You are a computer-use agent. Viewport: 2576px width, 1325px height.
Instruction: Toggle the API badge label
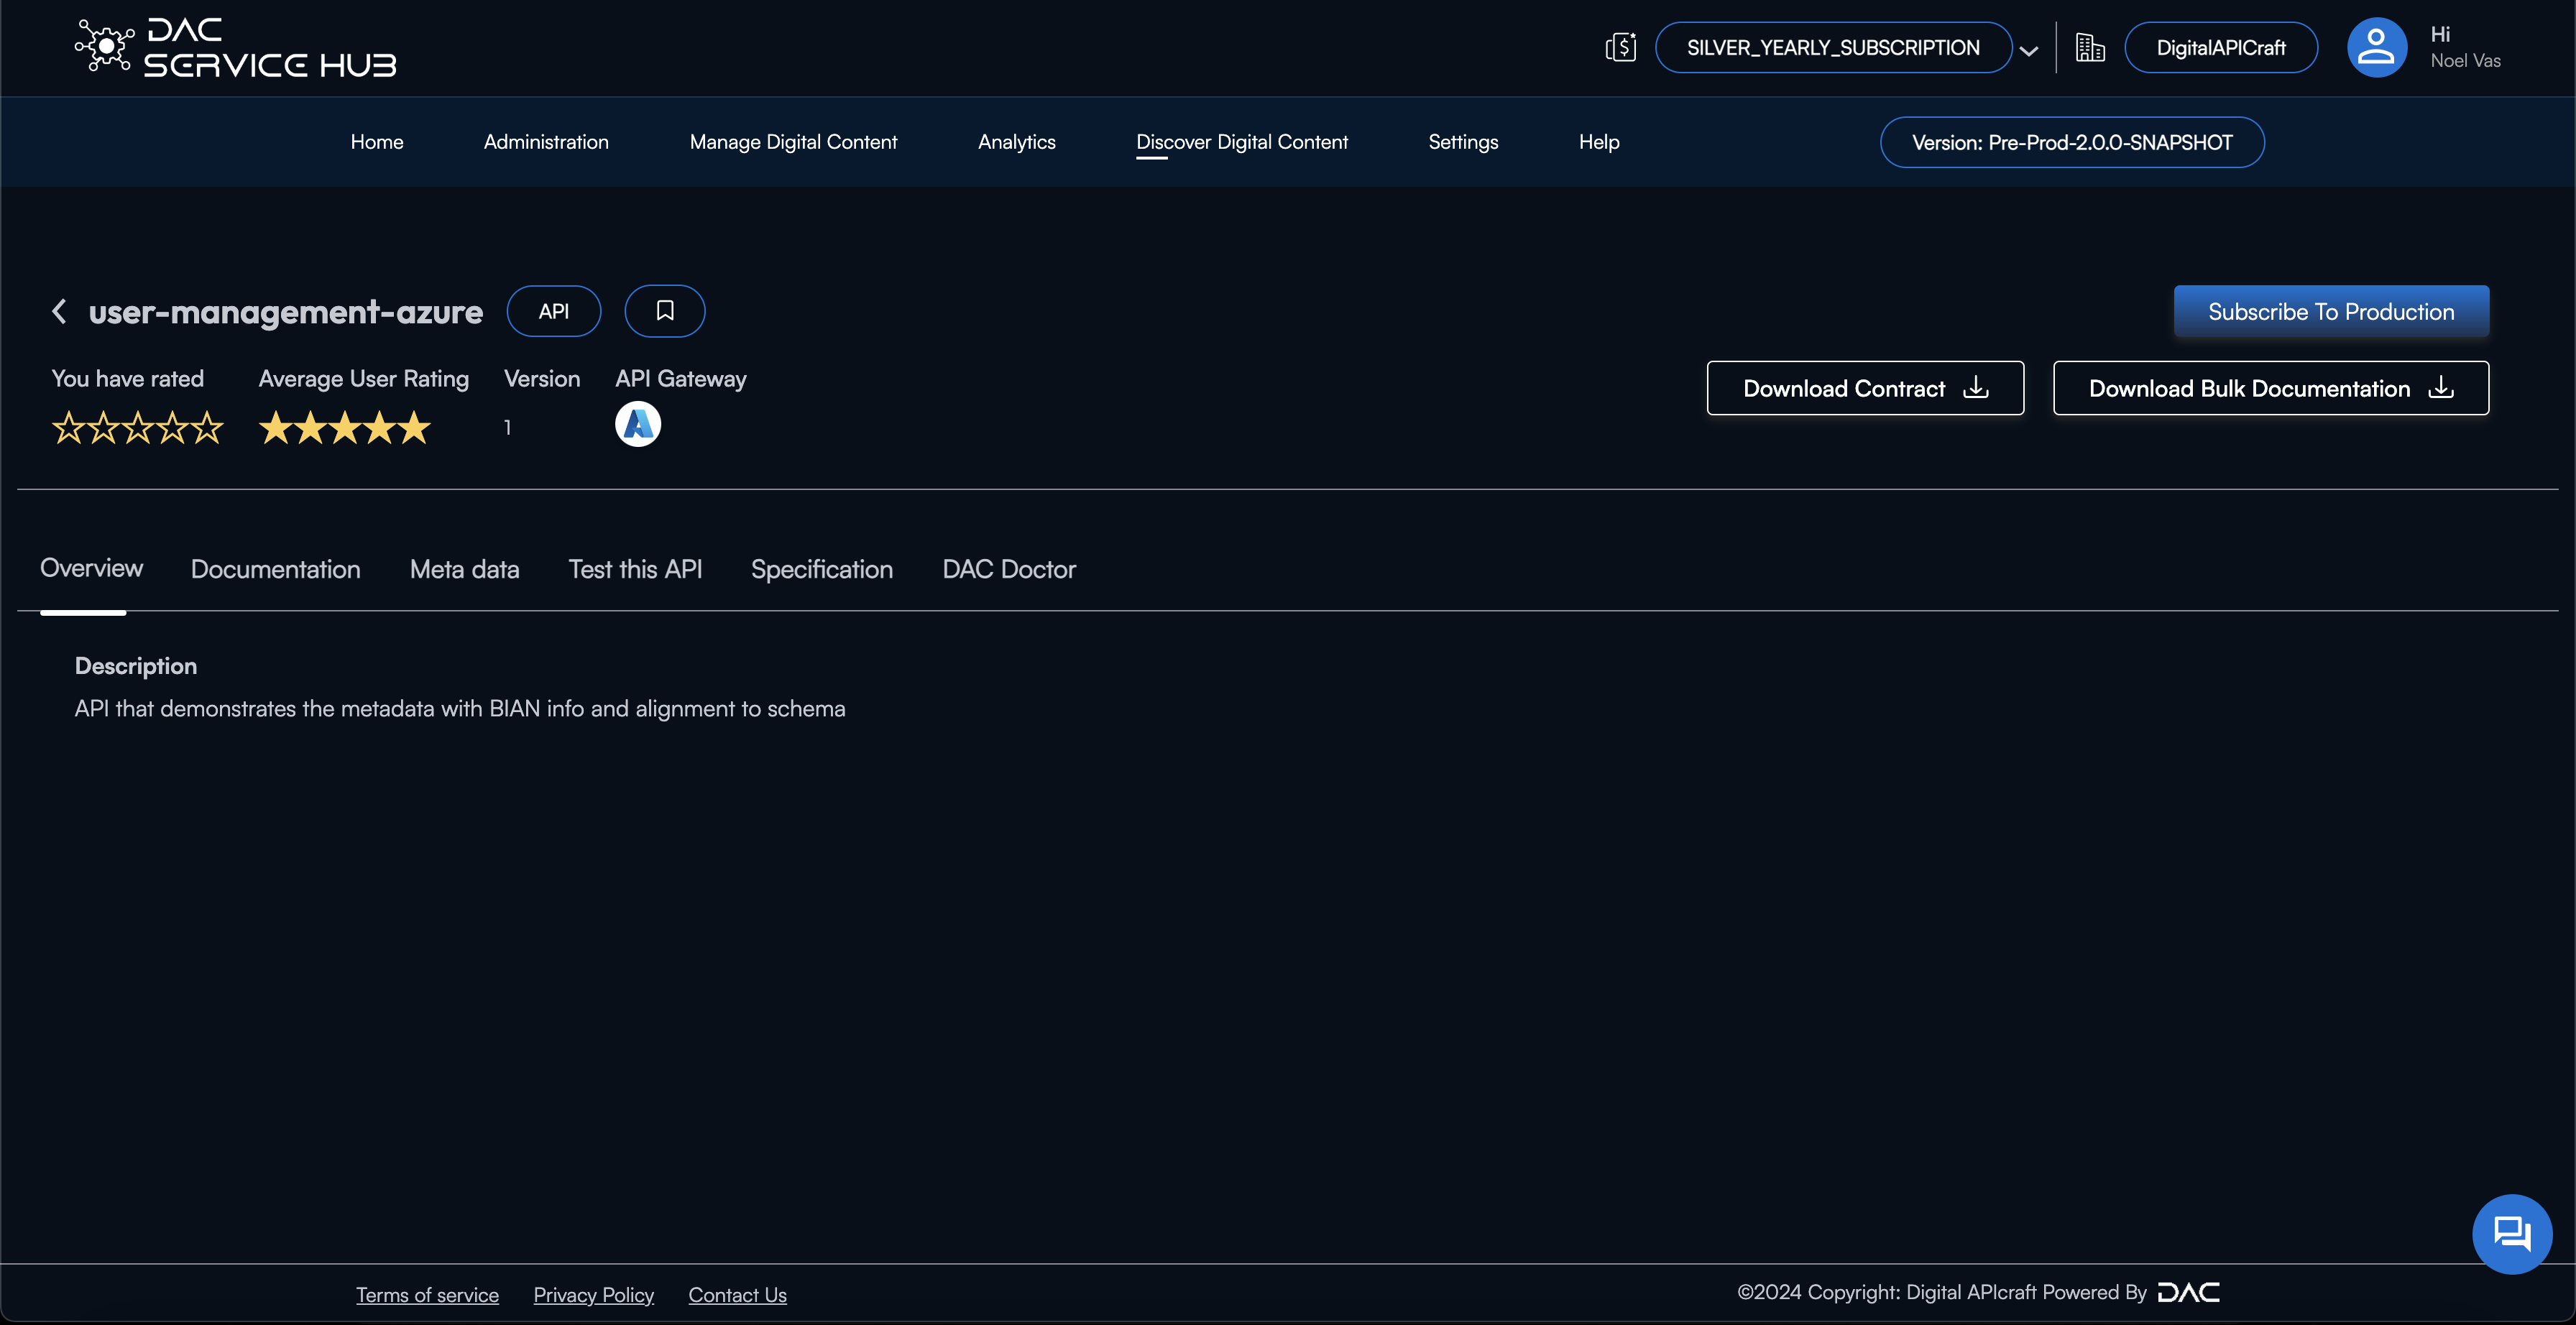click(553, 311)
